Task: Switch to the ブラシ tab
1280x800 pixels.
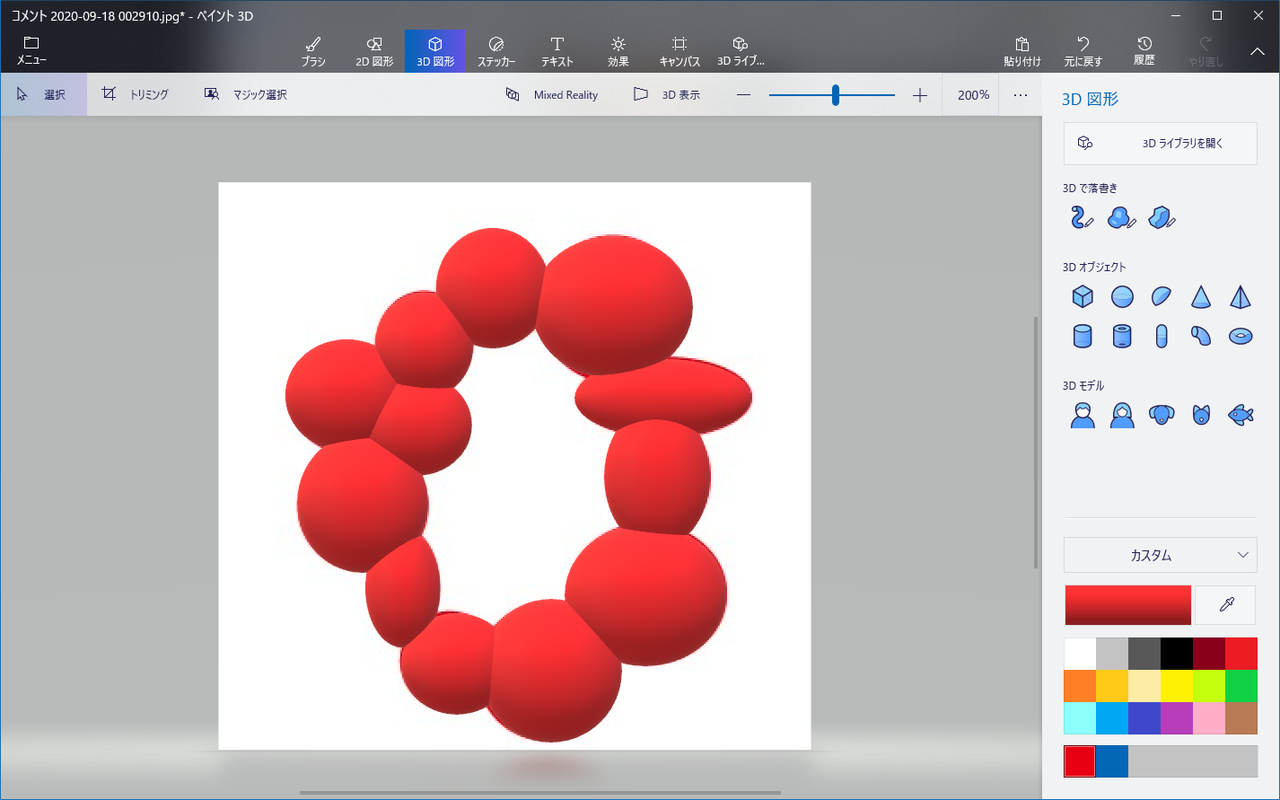Action: tap(313, 51)
